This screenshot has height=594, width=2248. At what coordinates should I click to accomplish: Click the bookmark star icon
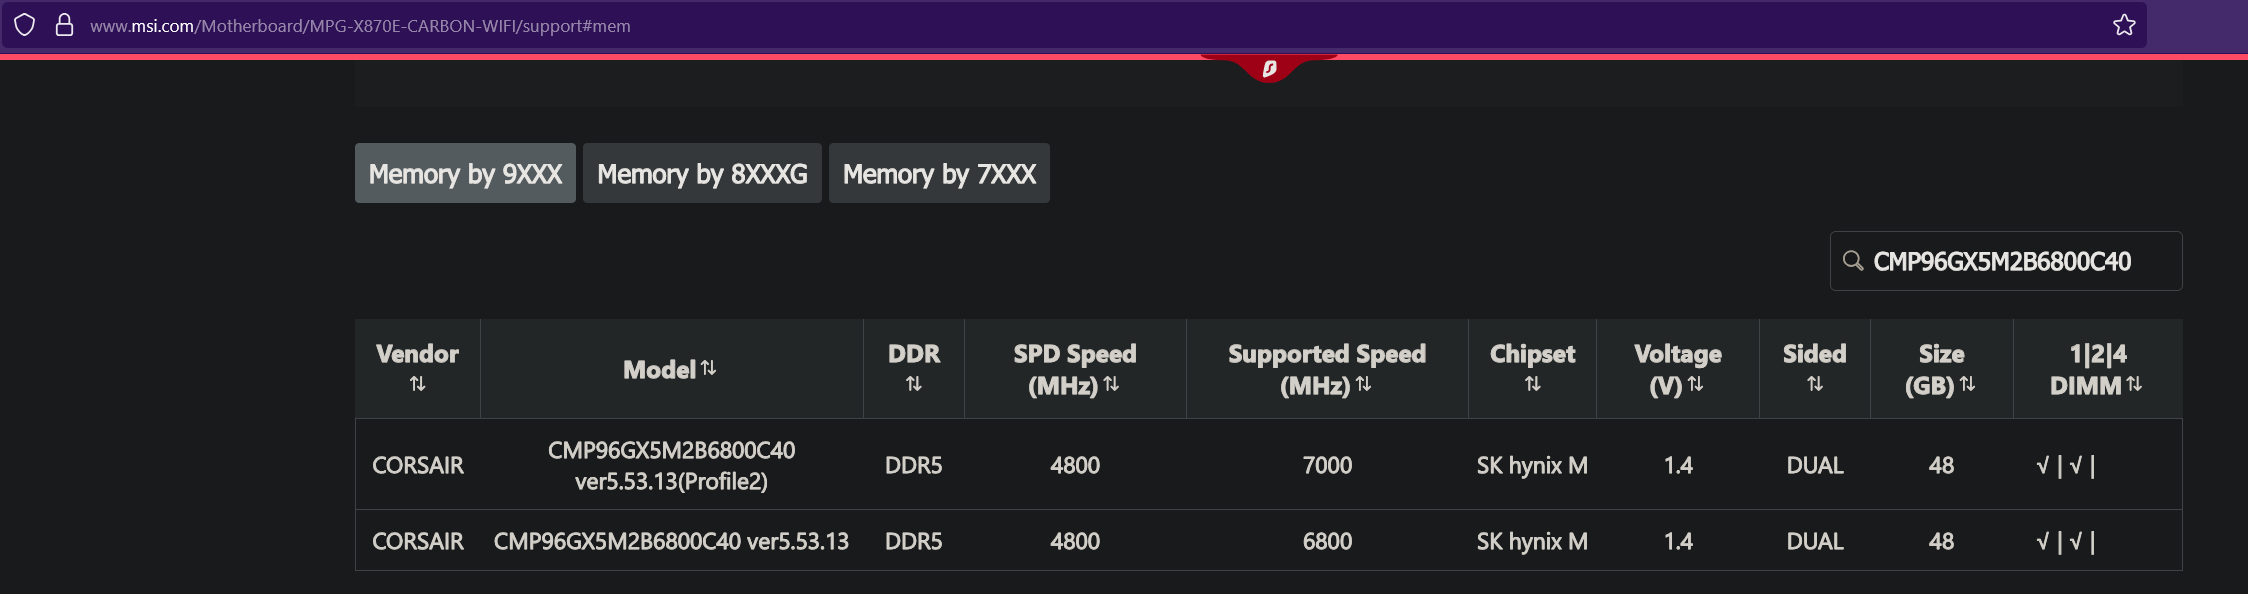click(2124, 25)
